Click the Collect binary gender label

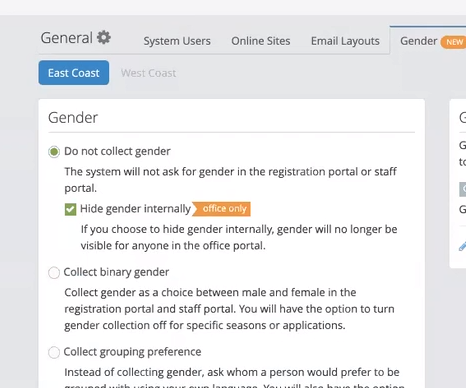[116, 272]
